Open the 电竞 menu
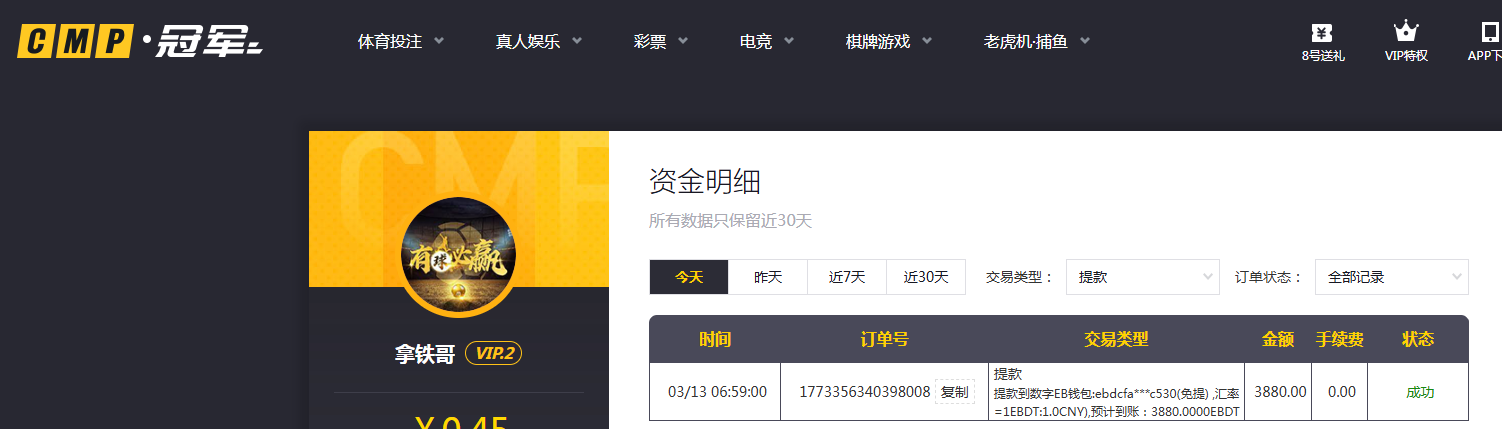 click(766, 42)
